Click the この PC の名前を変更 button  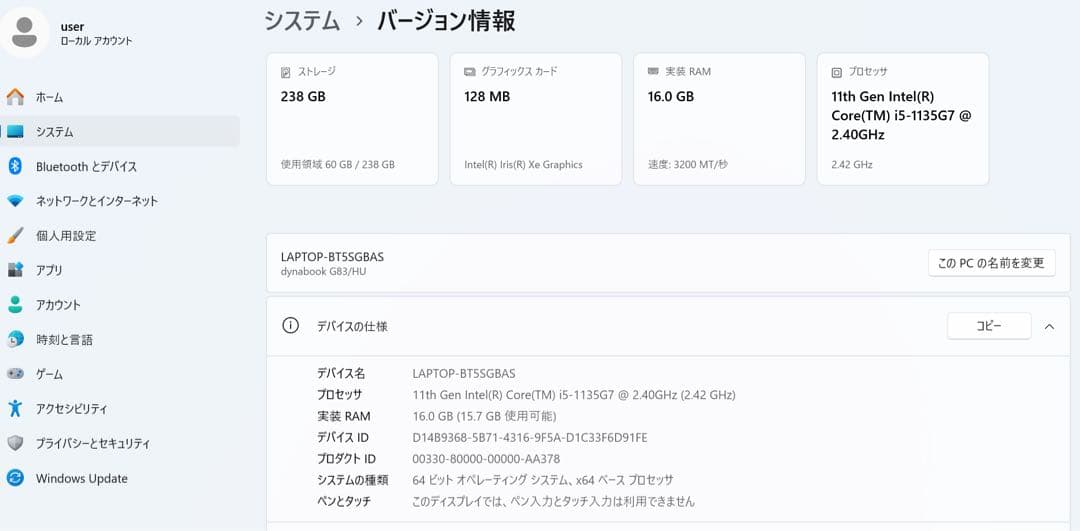tap(992, 262)
